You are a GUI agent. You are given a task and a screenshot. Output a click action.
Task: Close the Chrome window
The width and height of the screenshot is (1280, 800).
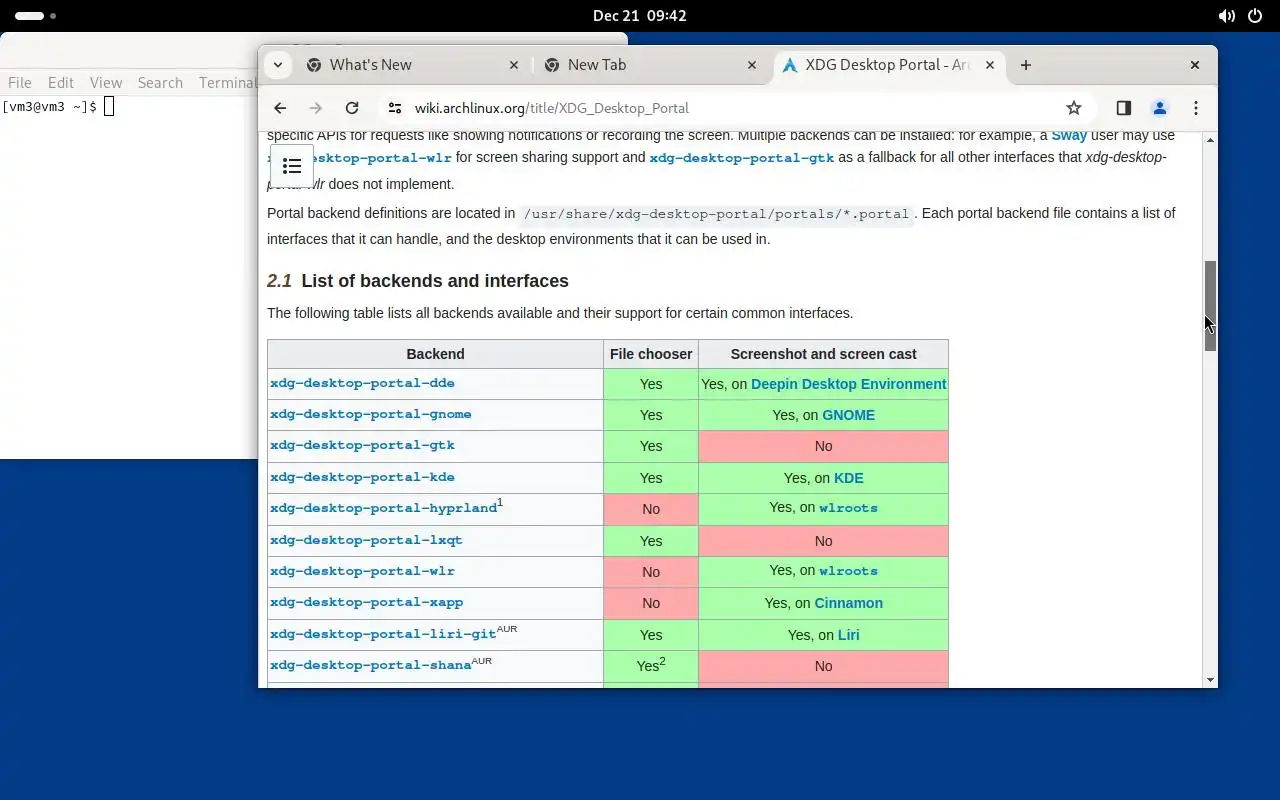coord(1195,65)
